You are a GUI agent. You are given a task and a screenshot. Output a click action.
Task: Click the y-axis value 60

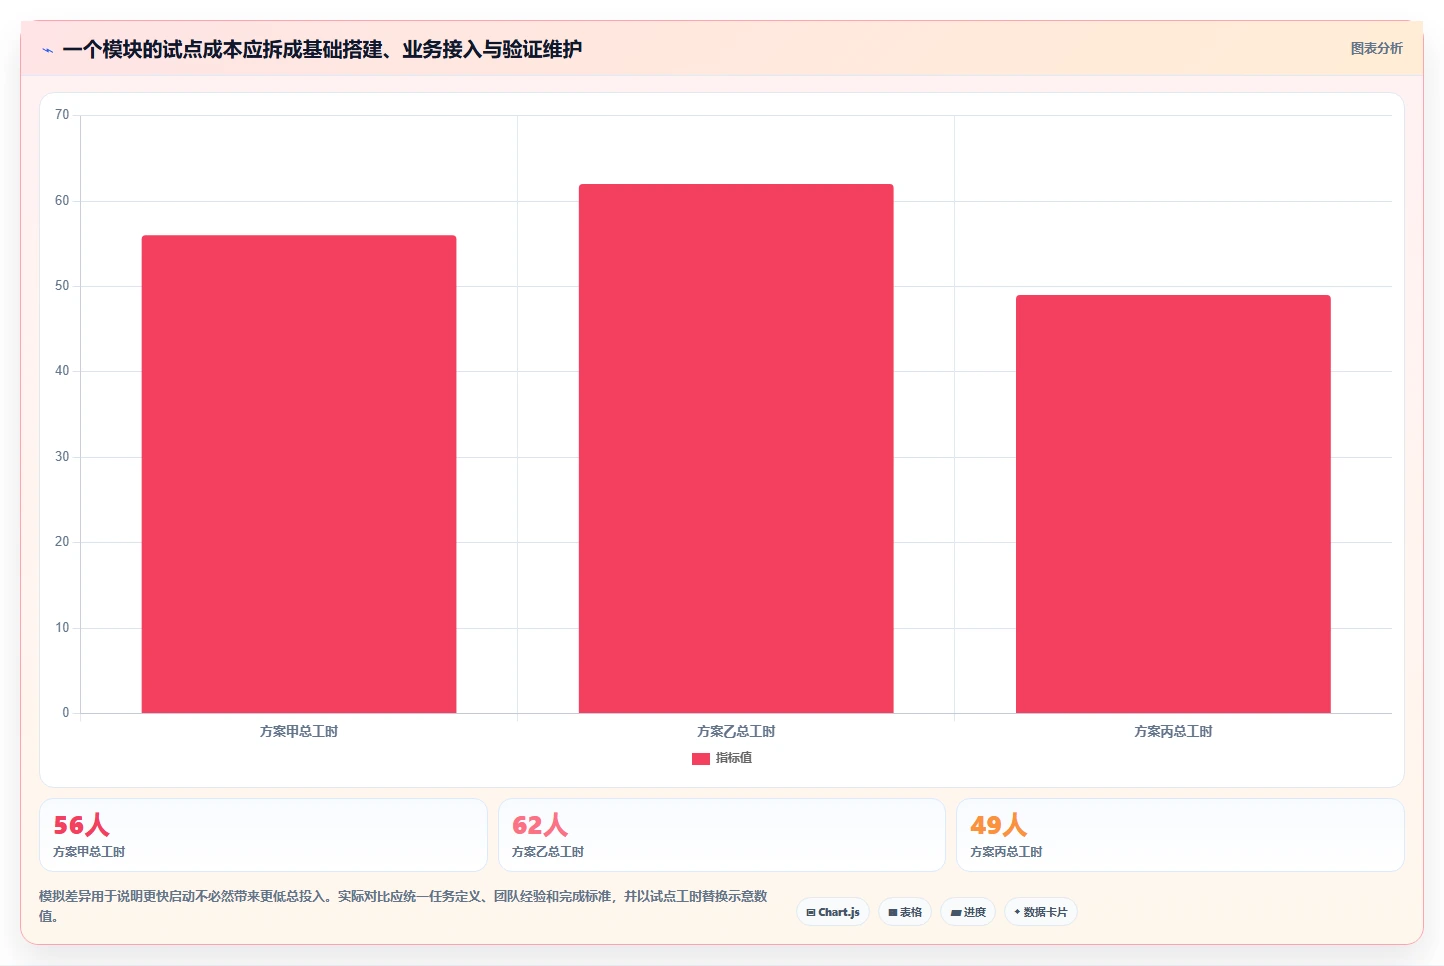(62, 201)
